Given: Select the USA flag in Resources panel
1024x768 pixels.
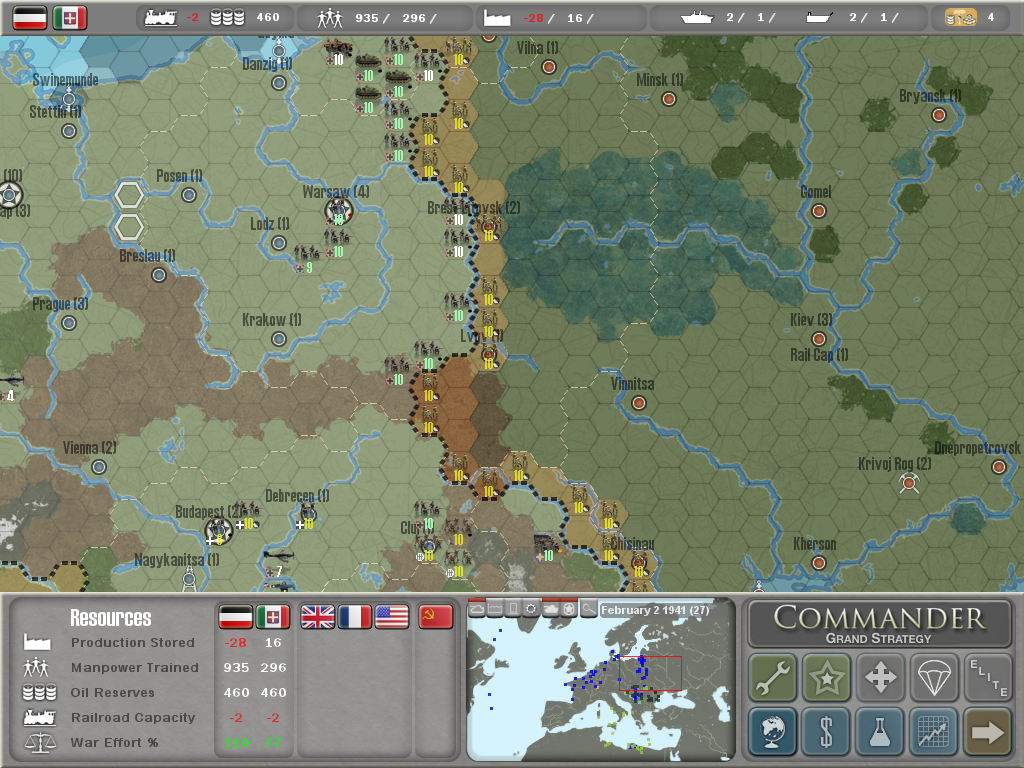Looking at the screenshot, I should point(392,617).
